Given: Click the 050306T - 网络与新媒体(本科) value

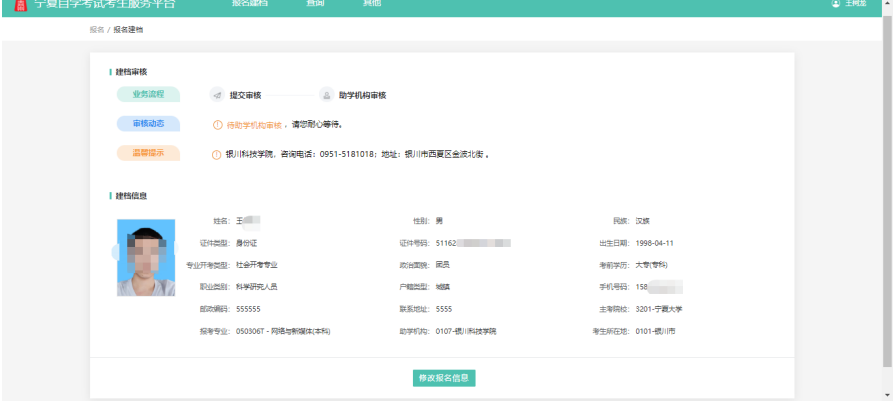Looking at the screenshot, I should pos(283,332).
